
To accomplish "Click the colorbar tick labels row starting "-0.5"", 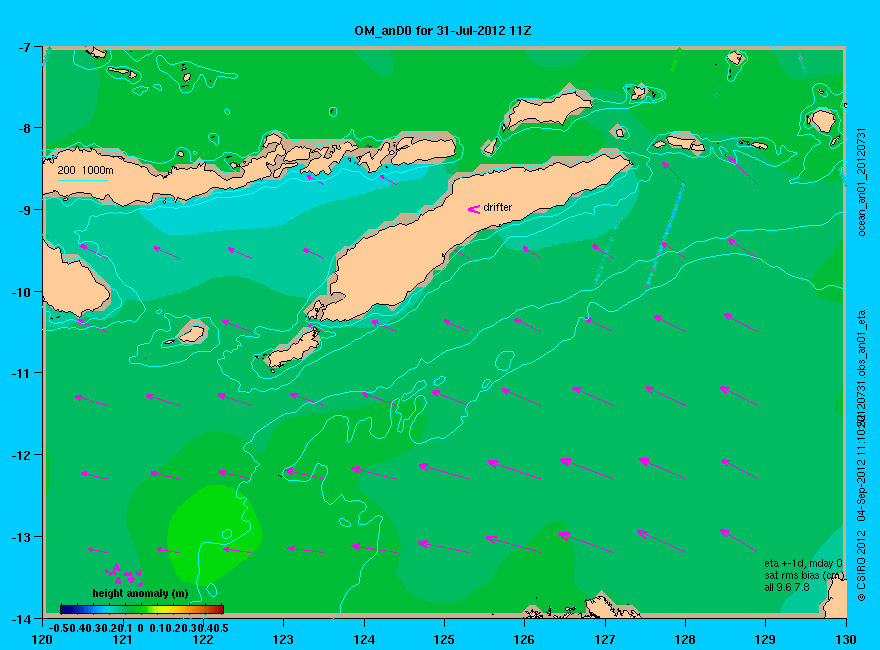I will pyautogui.click(x=139, y=628).
